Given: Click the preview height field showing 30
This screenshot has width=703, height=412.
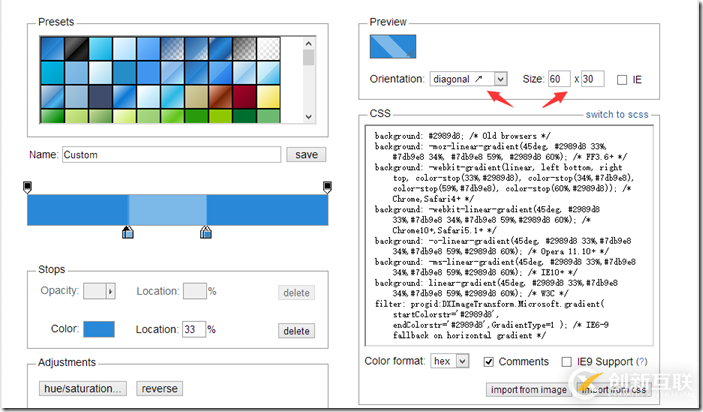Looking at the screenshot, I should coord(592,79).
